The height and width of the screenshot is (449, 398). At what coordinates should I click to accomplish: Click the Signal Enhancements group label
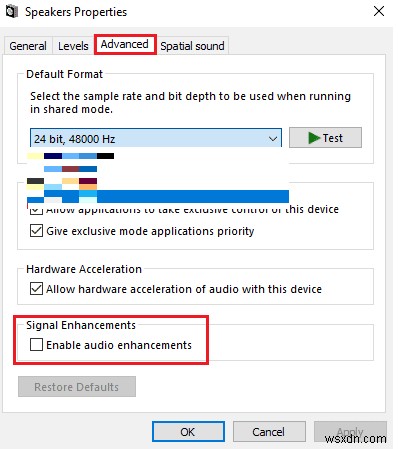click(81, 325)
